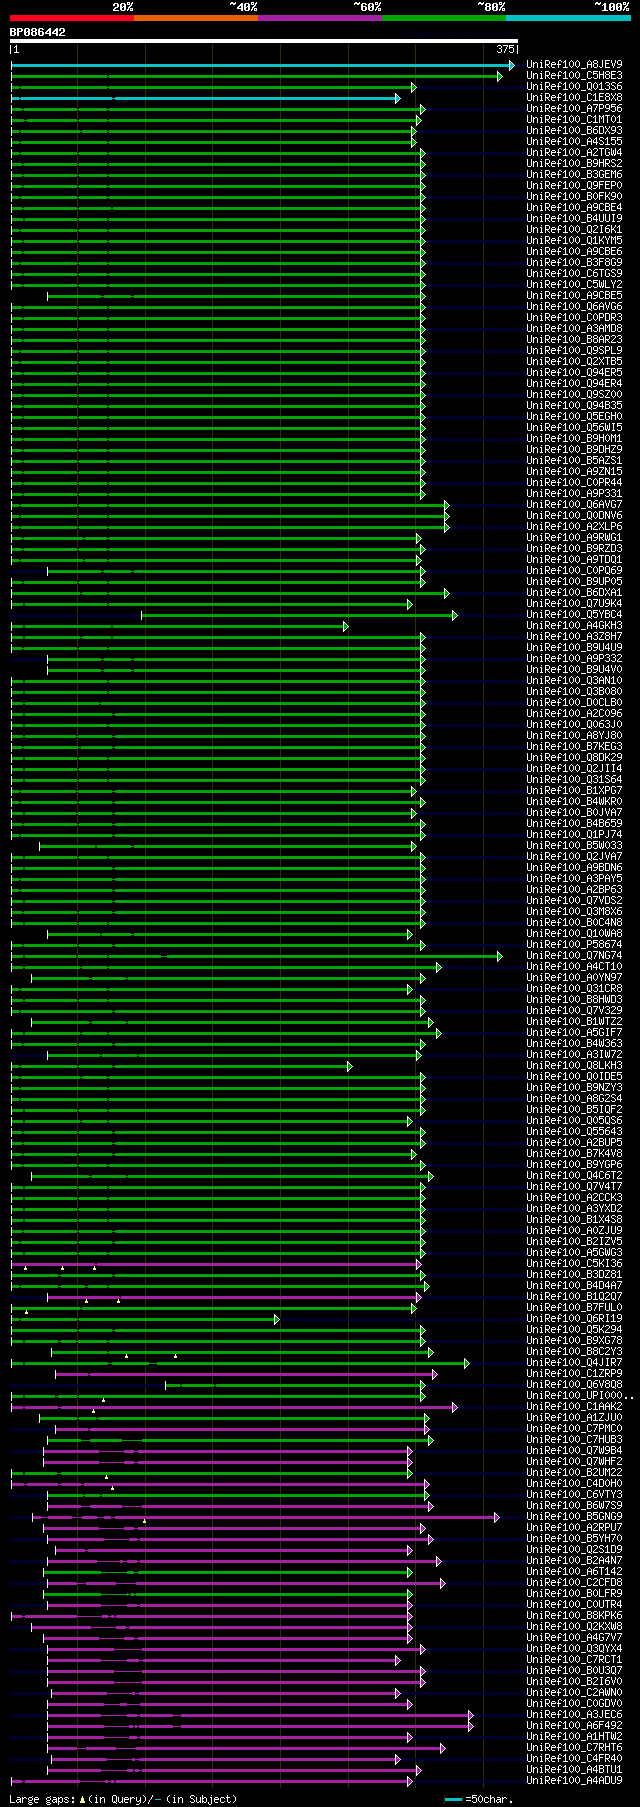Image resolution: width=640 pixels, height=1807 pixels.
Task: Select hit label UniRef100_A7P956
Action: tap(574, 109)
